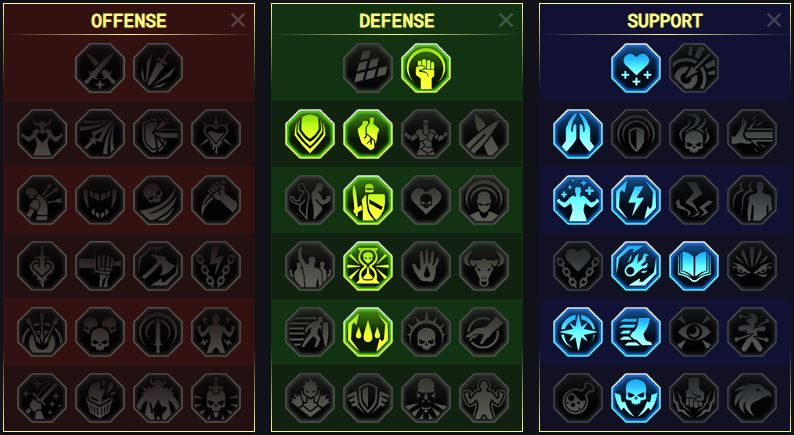Toggle the three flame drops Defense mastery
Screen dimensions: 794x435
pos(368,332)
